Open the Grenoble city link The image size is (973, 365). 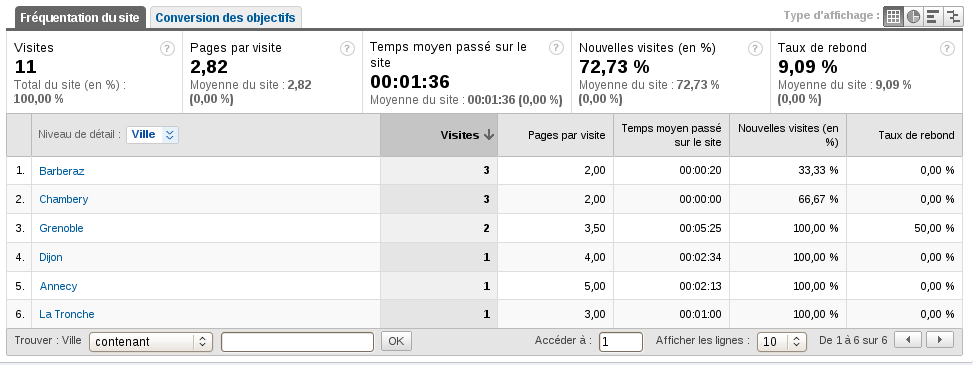coord(61,228)
